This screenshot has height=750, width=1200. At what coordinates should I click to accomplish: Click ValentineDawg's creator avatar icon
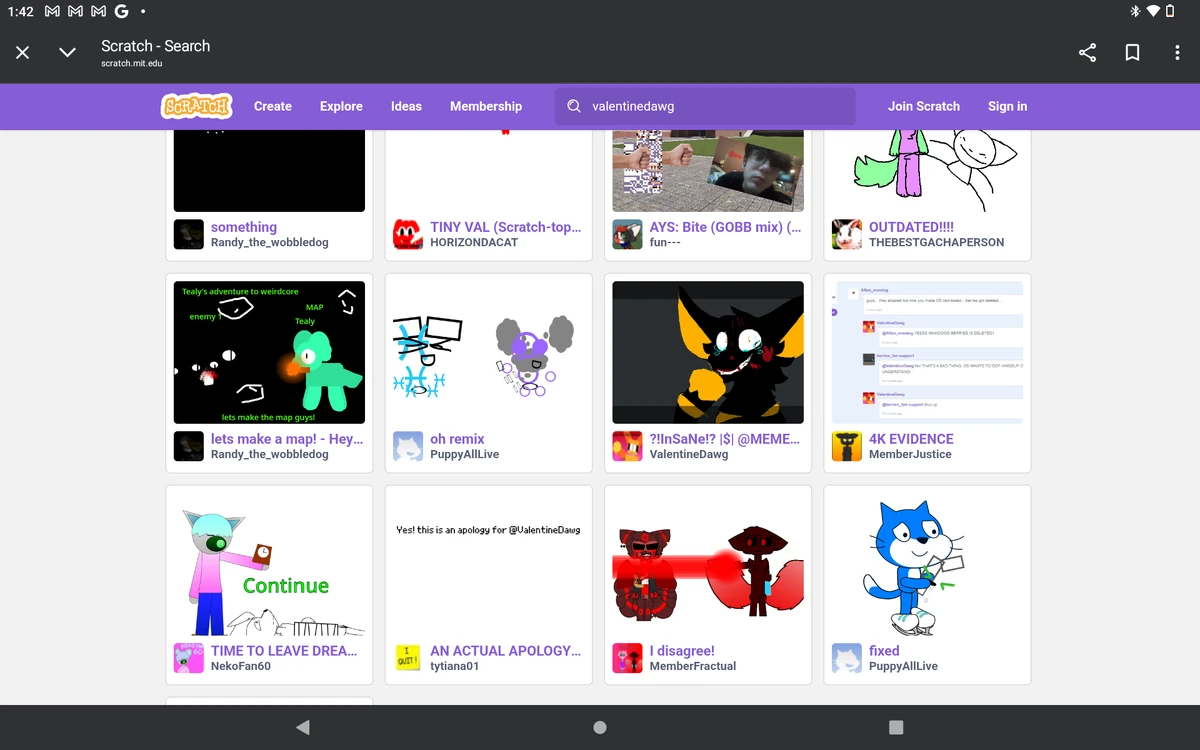[627, 446]
